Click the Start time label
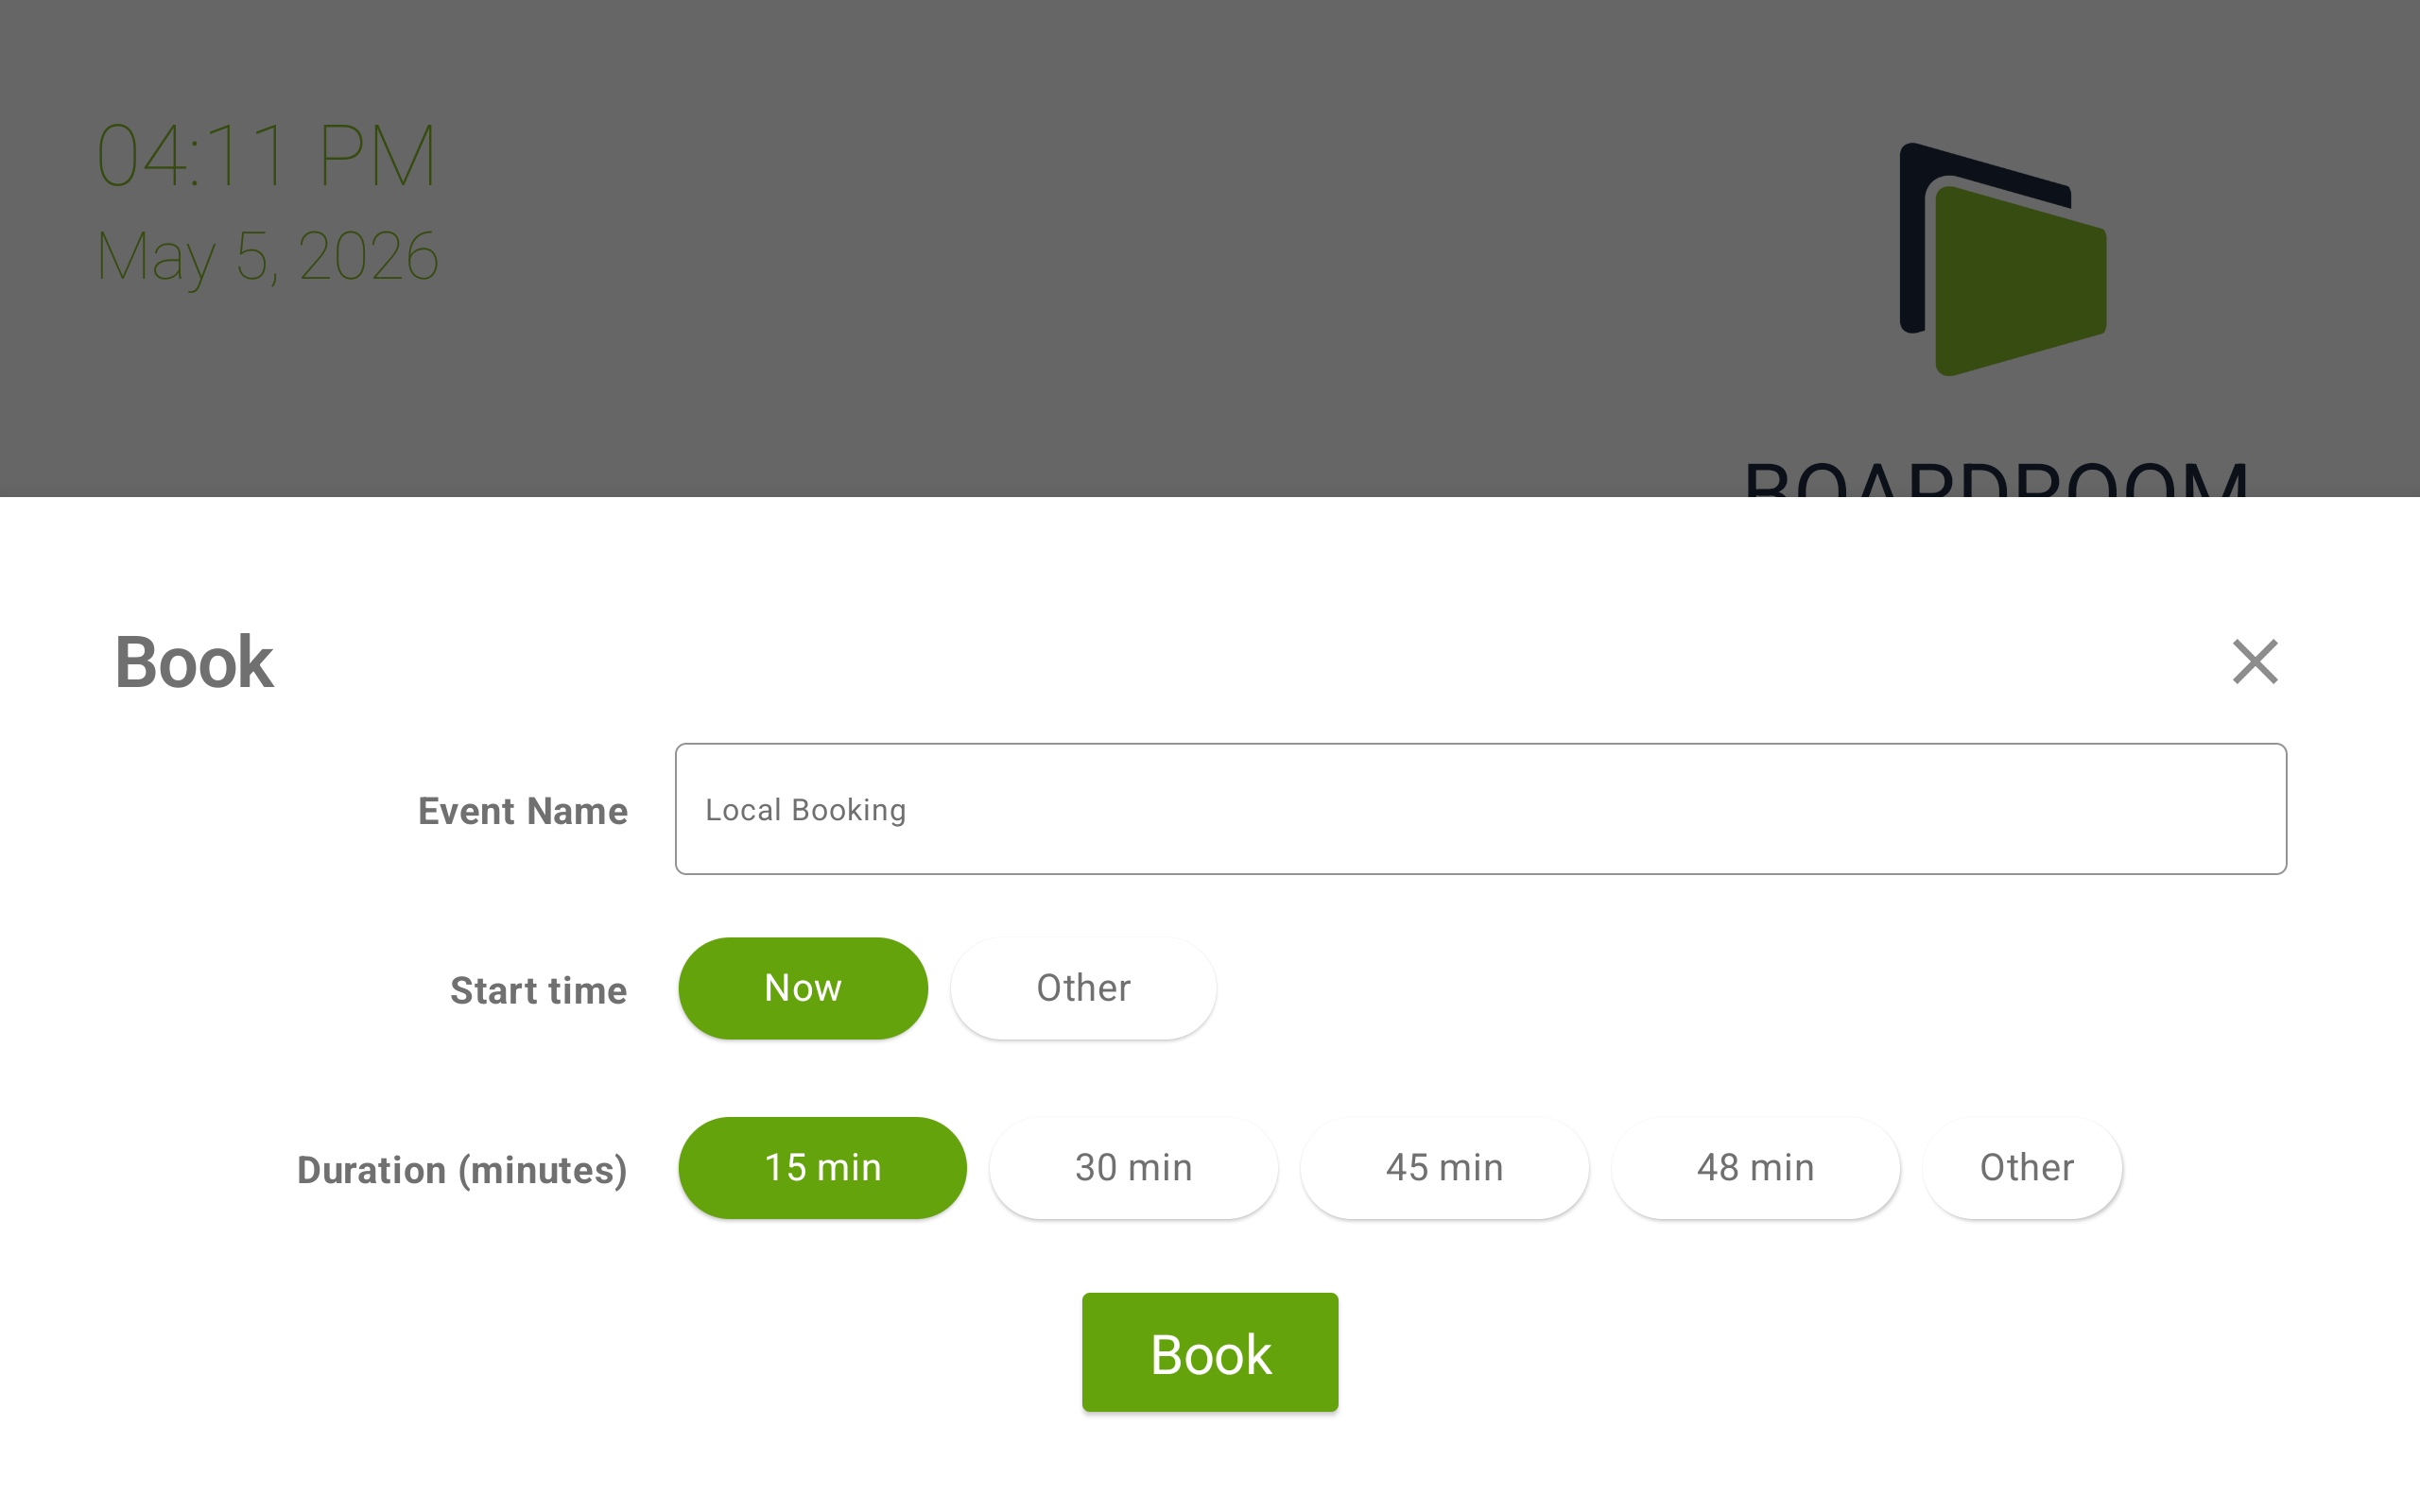 point(539,991)
